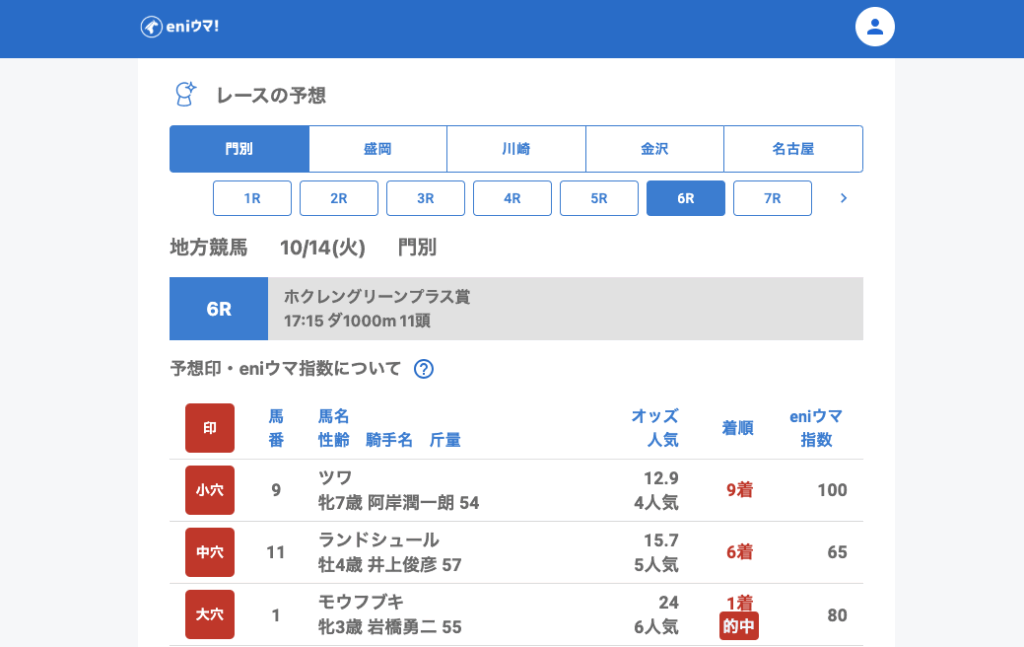Switch to the 川崎 racecourse tab
1024x647 pixels.
point(516,149)
